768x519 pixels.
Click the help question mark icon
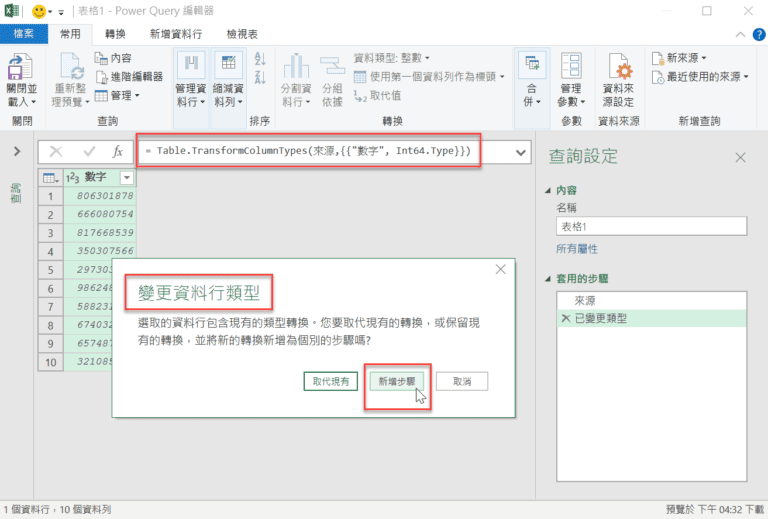[x=755, y=34]
